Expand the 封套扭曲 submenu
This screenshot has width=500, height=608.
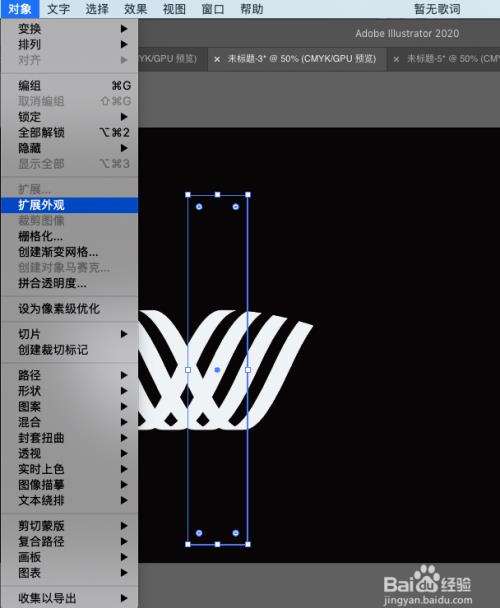(x=69, y=438)
